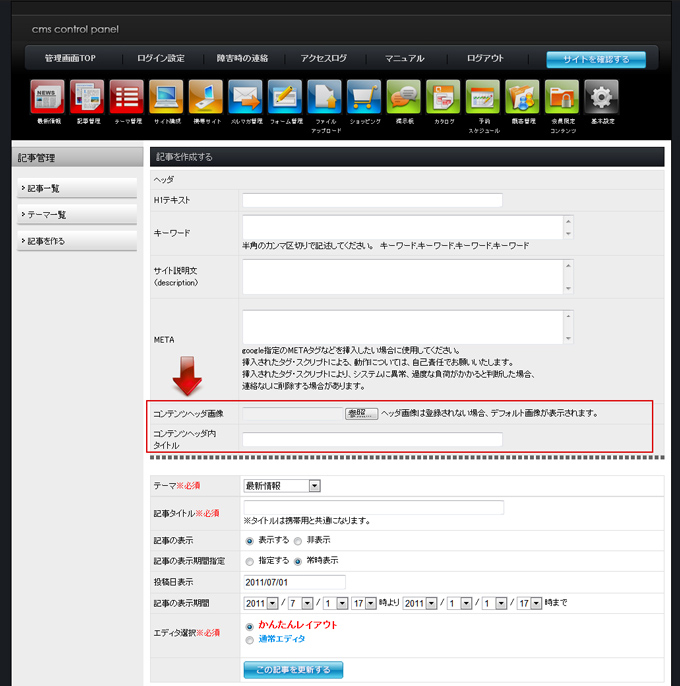
Task: Open the 会員限定コンテンツ locked folder icon
Action: pyautogui.click(x=562, y=98)
